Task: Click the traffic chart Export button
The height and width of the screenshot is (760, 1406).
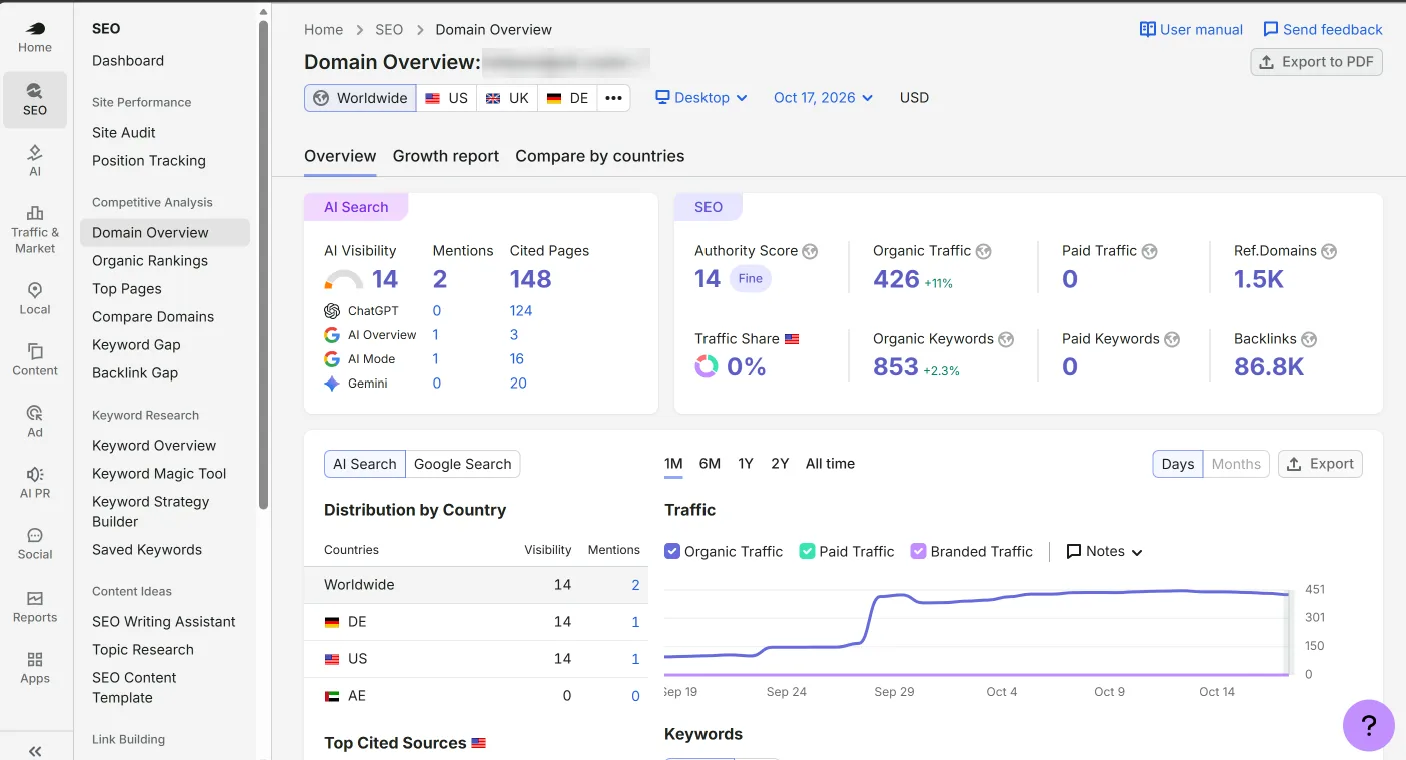Action: pyautogui.click(x=1320, y=464)
